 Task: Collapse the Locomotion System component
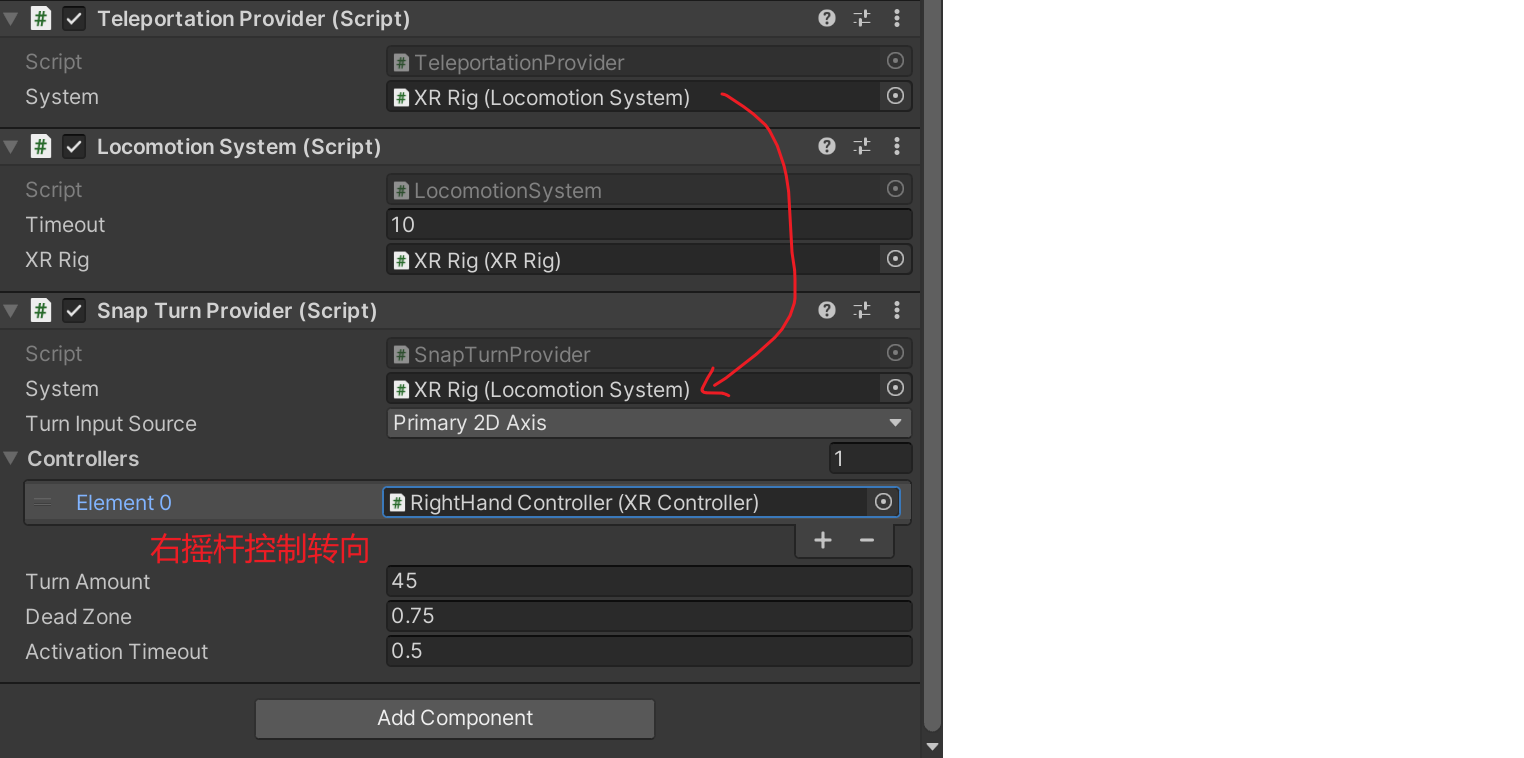[x=11, y=147]
